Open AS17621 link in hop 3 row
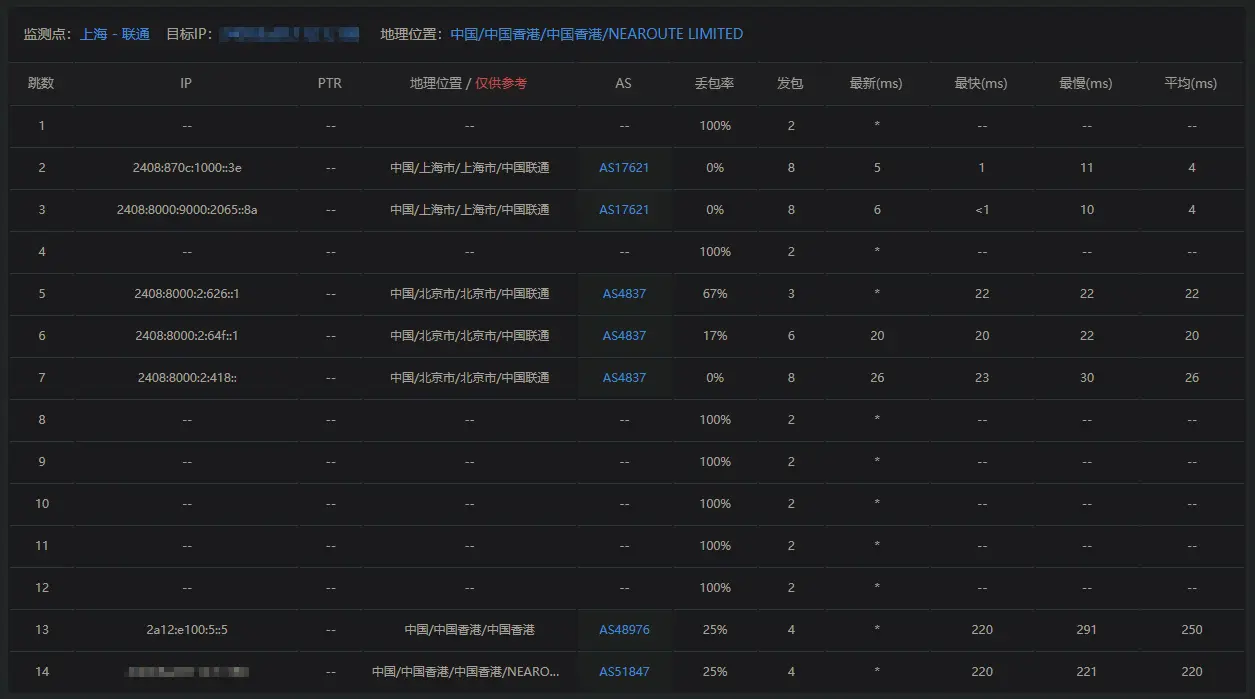This screenshot has width=1255, height=699. (624, 210)
